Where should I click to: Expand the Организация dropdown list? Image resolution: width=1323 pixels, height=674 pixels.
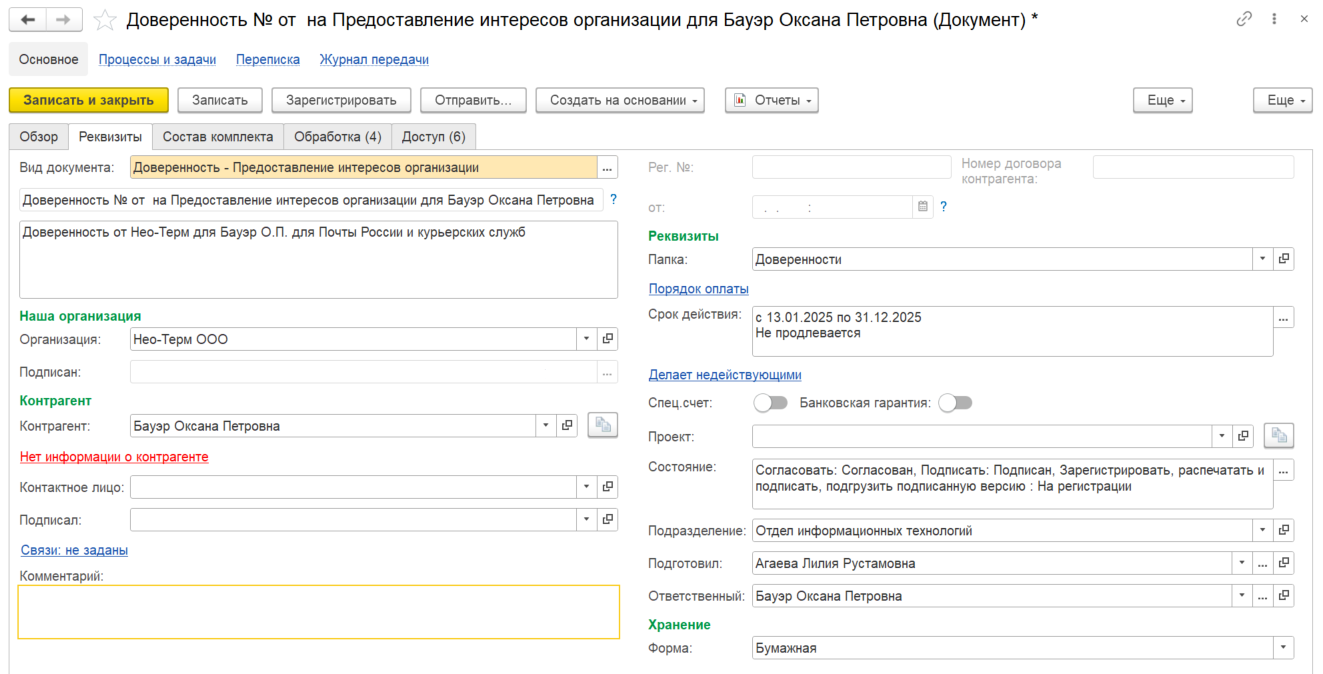pyautogui.click(x=587, y=339)
